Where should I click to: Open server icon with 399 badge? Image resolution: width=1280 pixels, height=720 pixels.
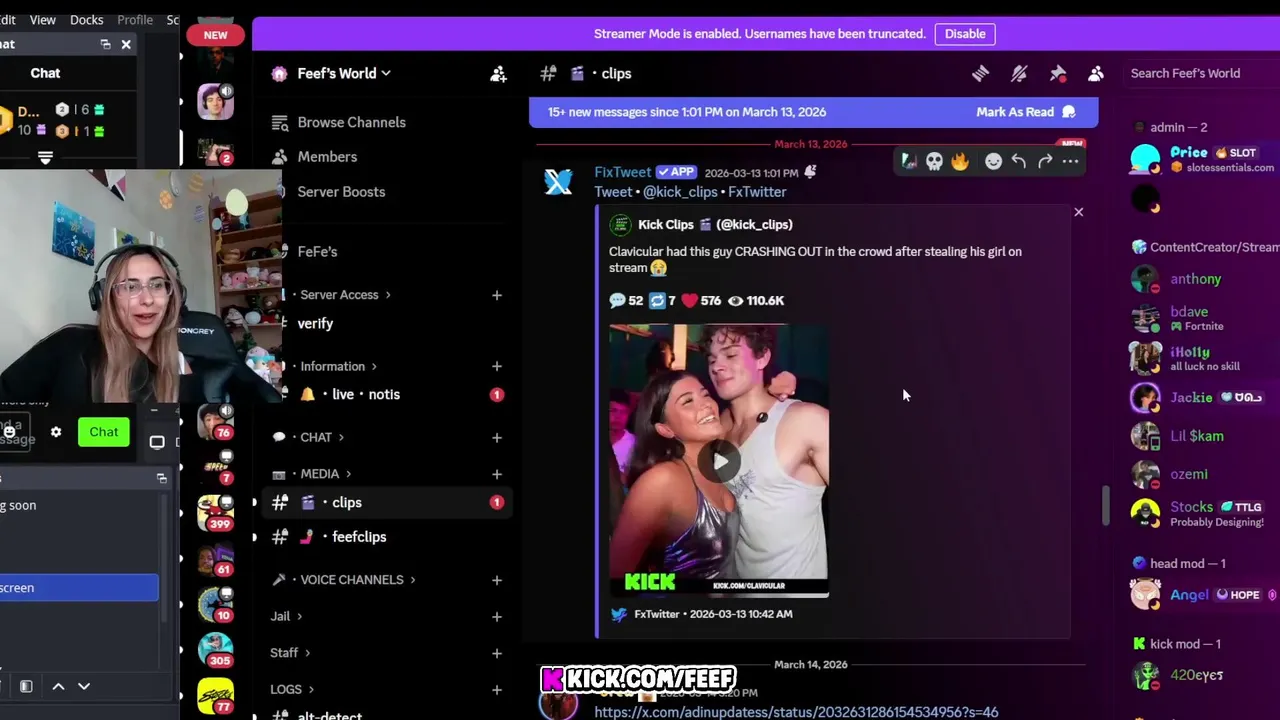[x=215, y=513]
